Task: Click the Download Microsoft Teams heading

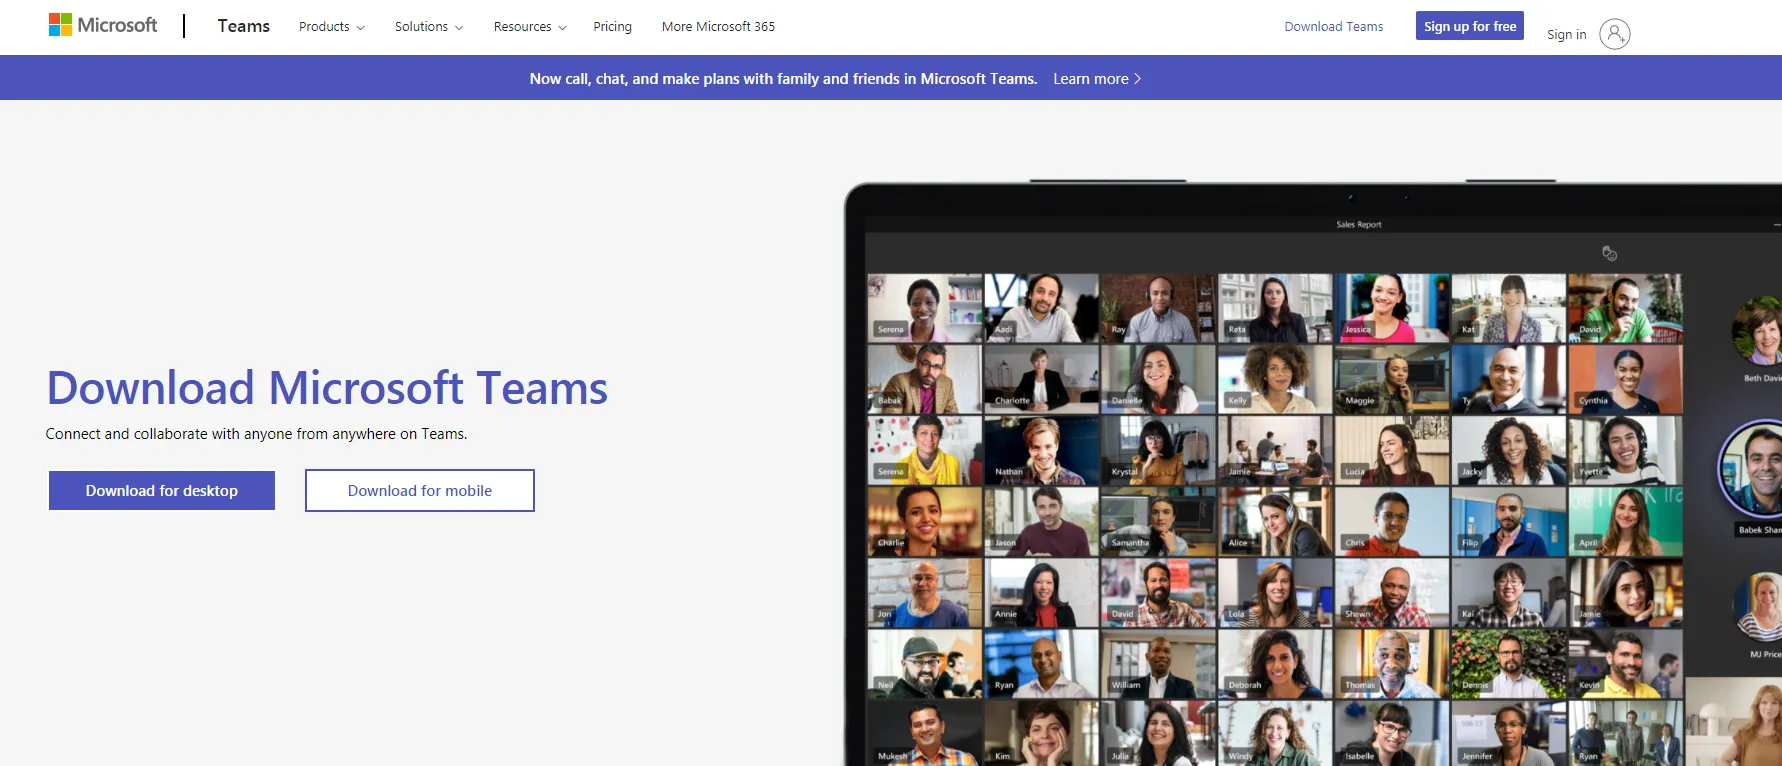Action: coord(327,388)
